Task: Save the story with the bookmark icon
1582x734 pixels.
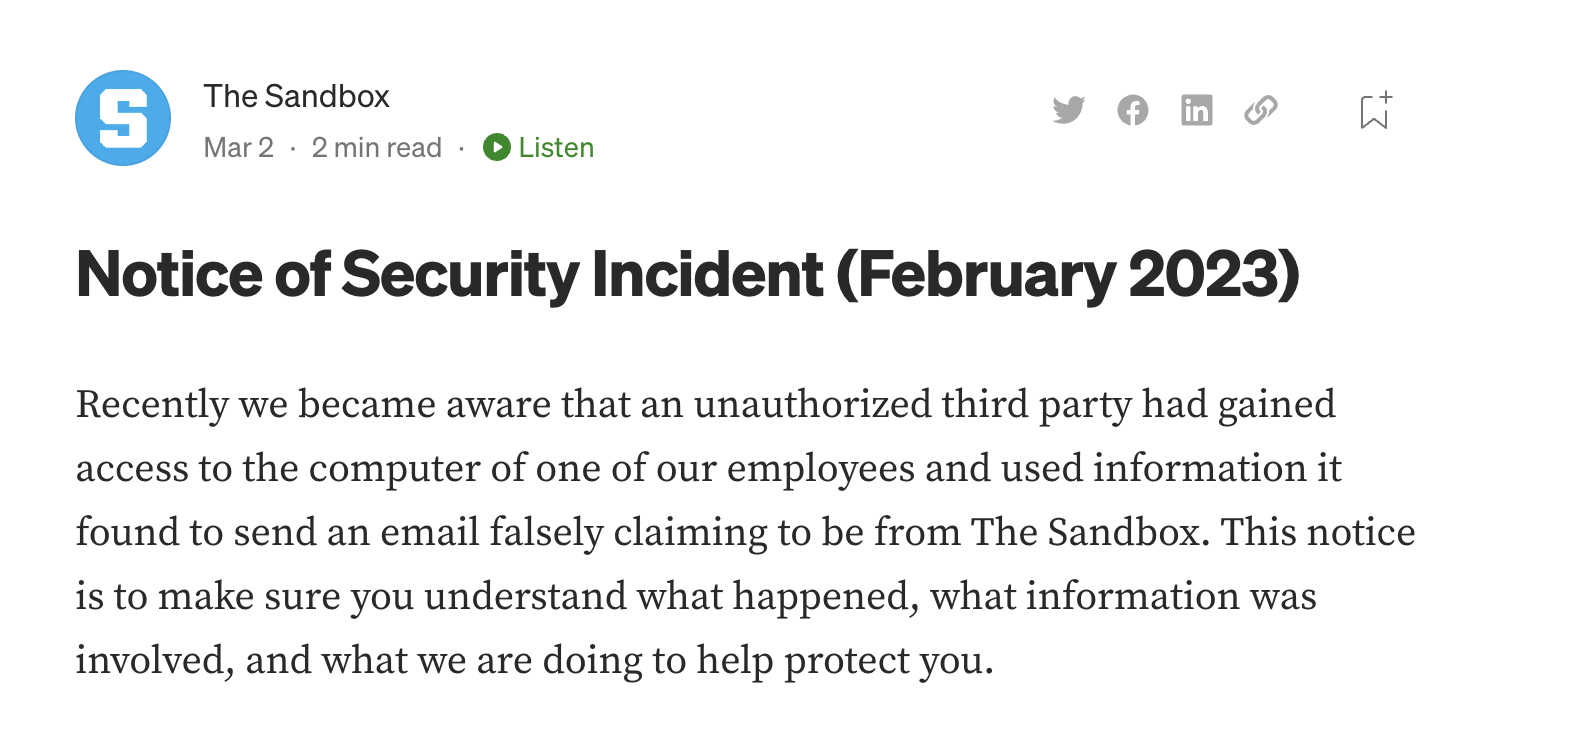Action: point(1376,110)
